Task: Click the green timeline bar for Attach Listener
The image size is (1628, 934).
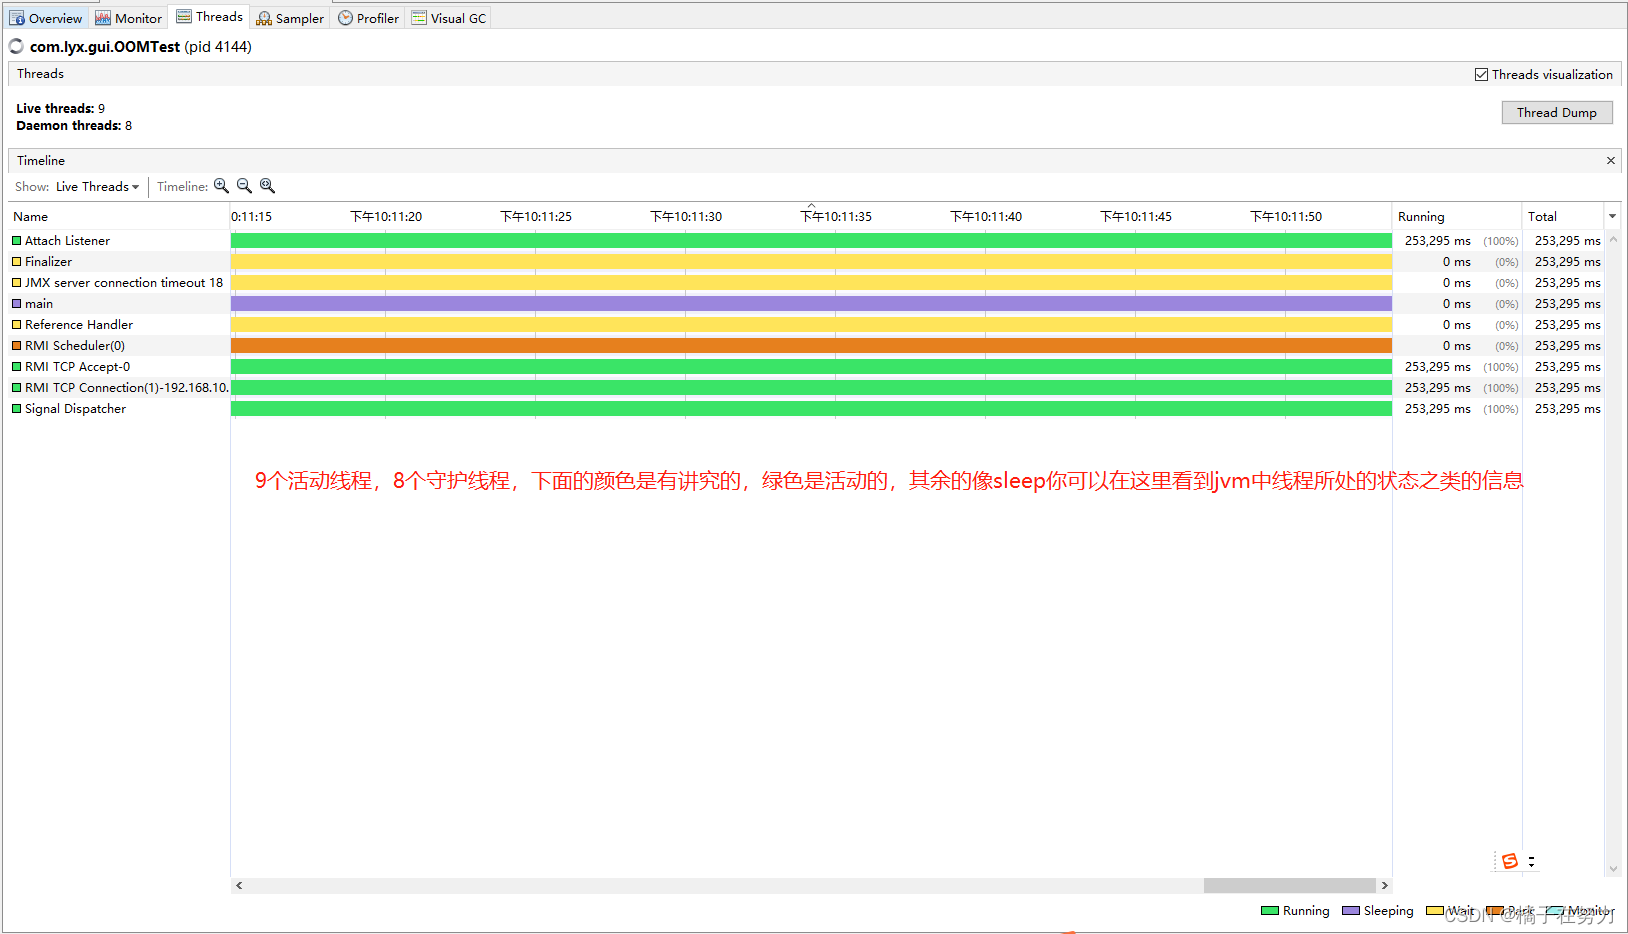Action: point(811,241)
